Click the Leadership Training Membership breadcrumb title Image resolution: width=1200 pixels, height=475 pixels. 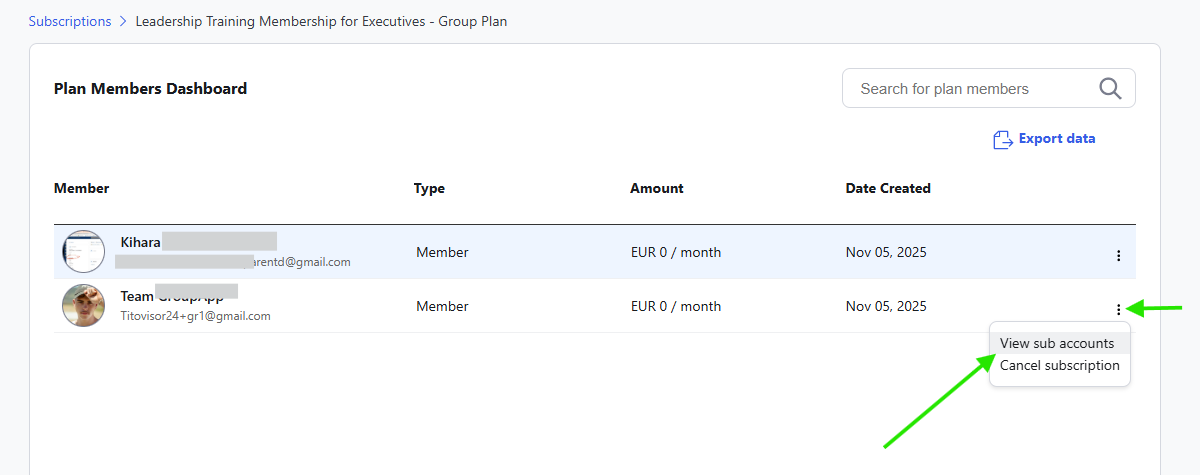(321, 21)
